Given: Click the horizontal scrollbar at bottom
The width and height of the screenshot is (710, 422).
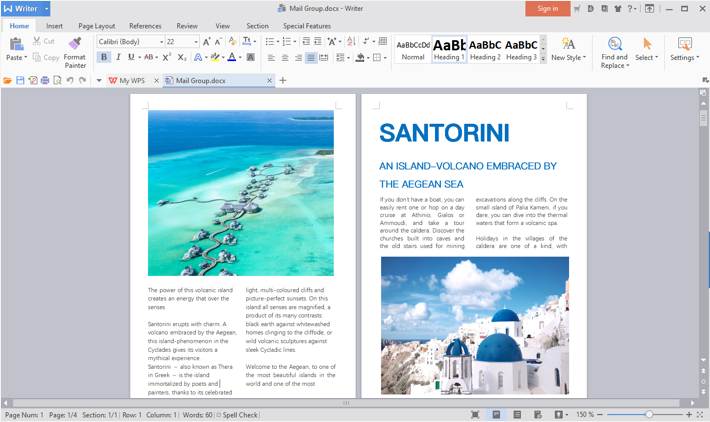Looking at the screenshot, I should (x=347, y=403).
